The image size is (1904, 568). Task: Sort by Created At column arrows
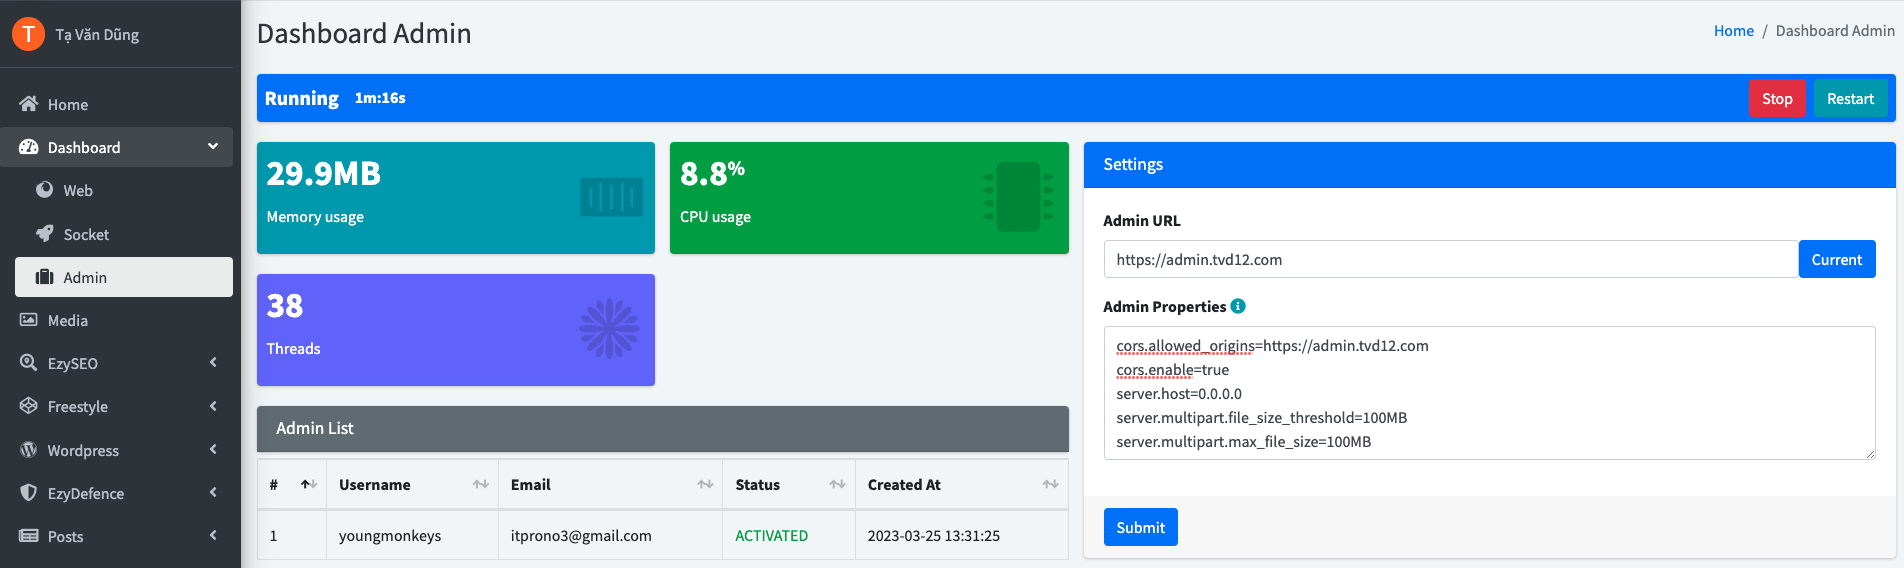[1050, 484]
